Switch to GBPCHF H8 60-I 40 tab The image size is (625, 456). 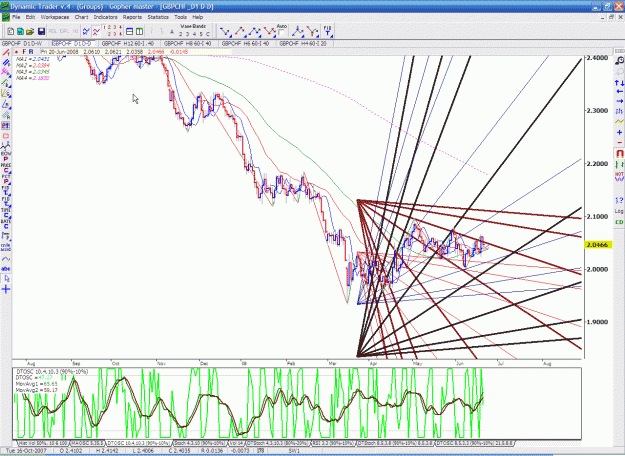tap(187, 43)
